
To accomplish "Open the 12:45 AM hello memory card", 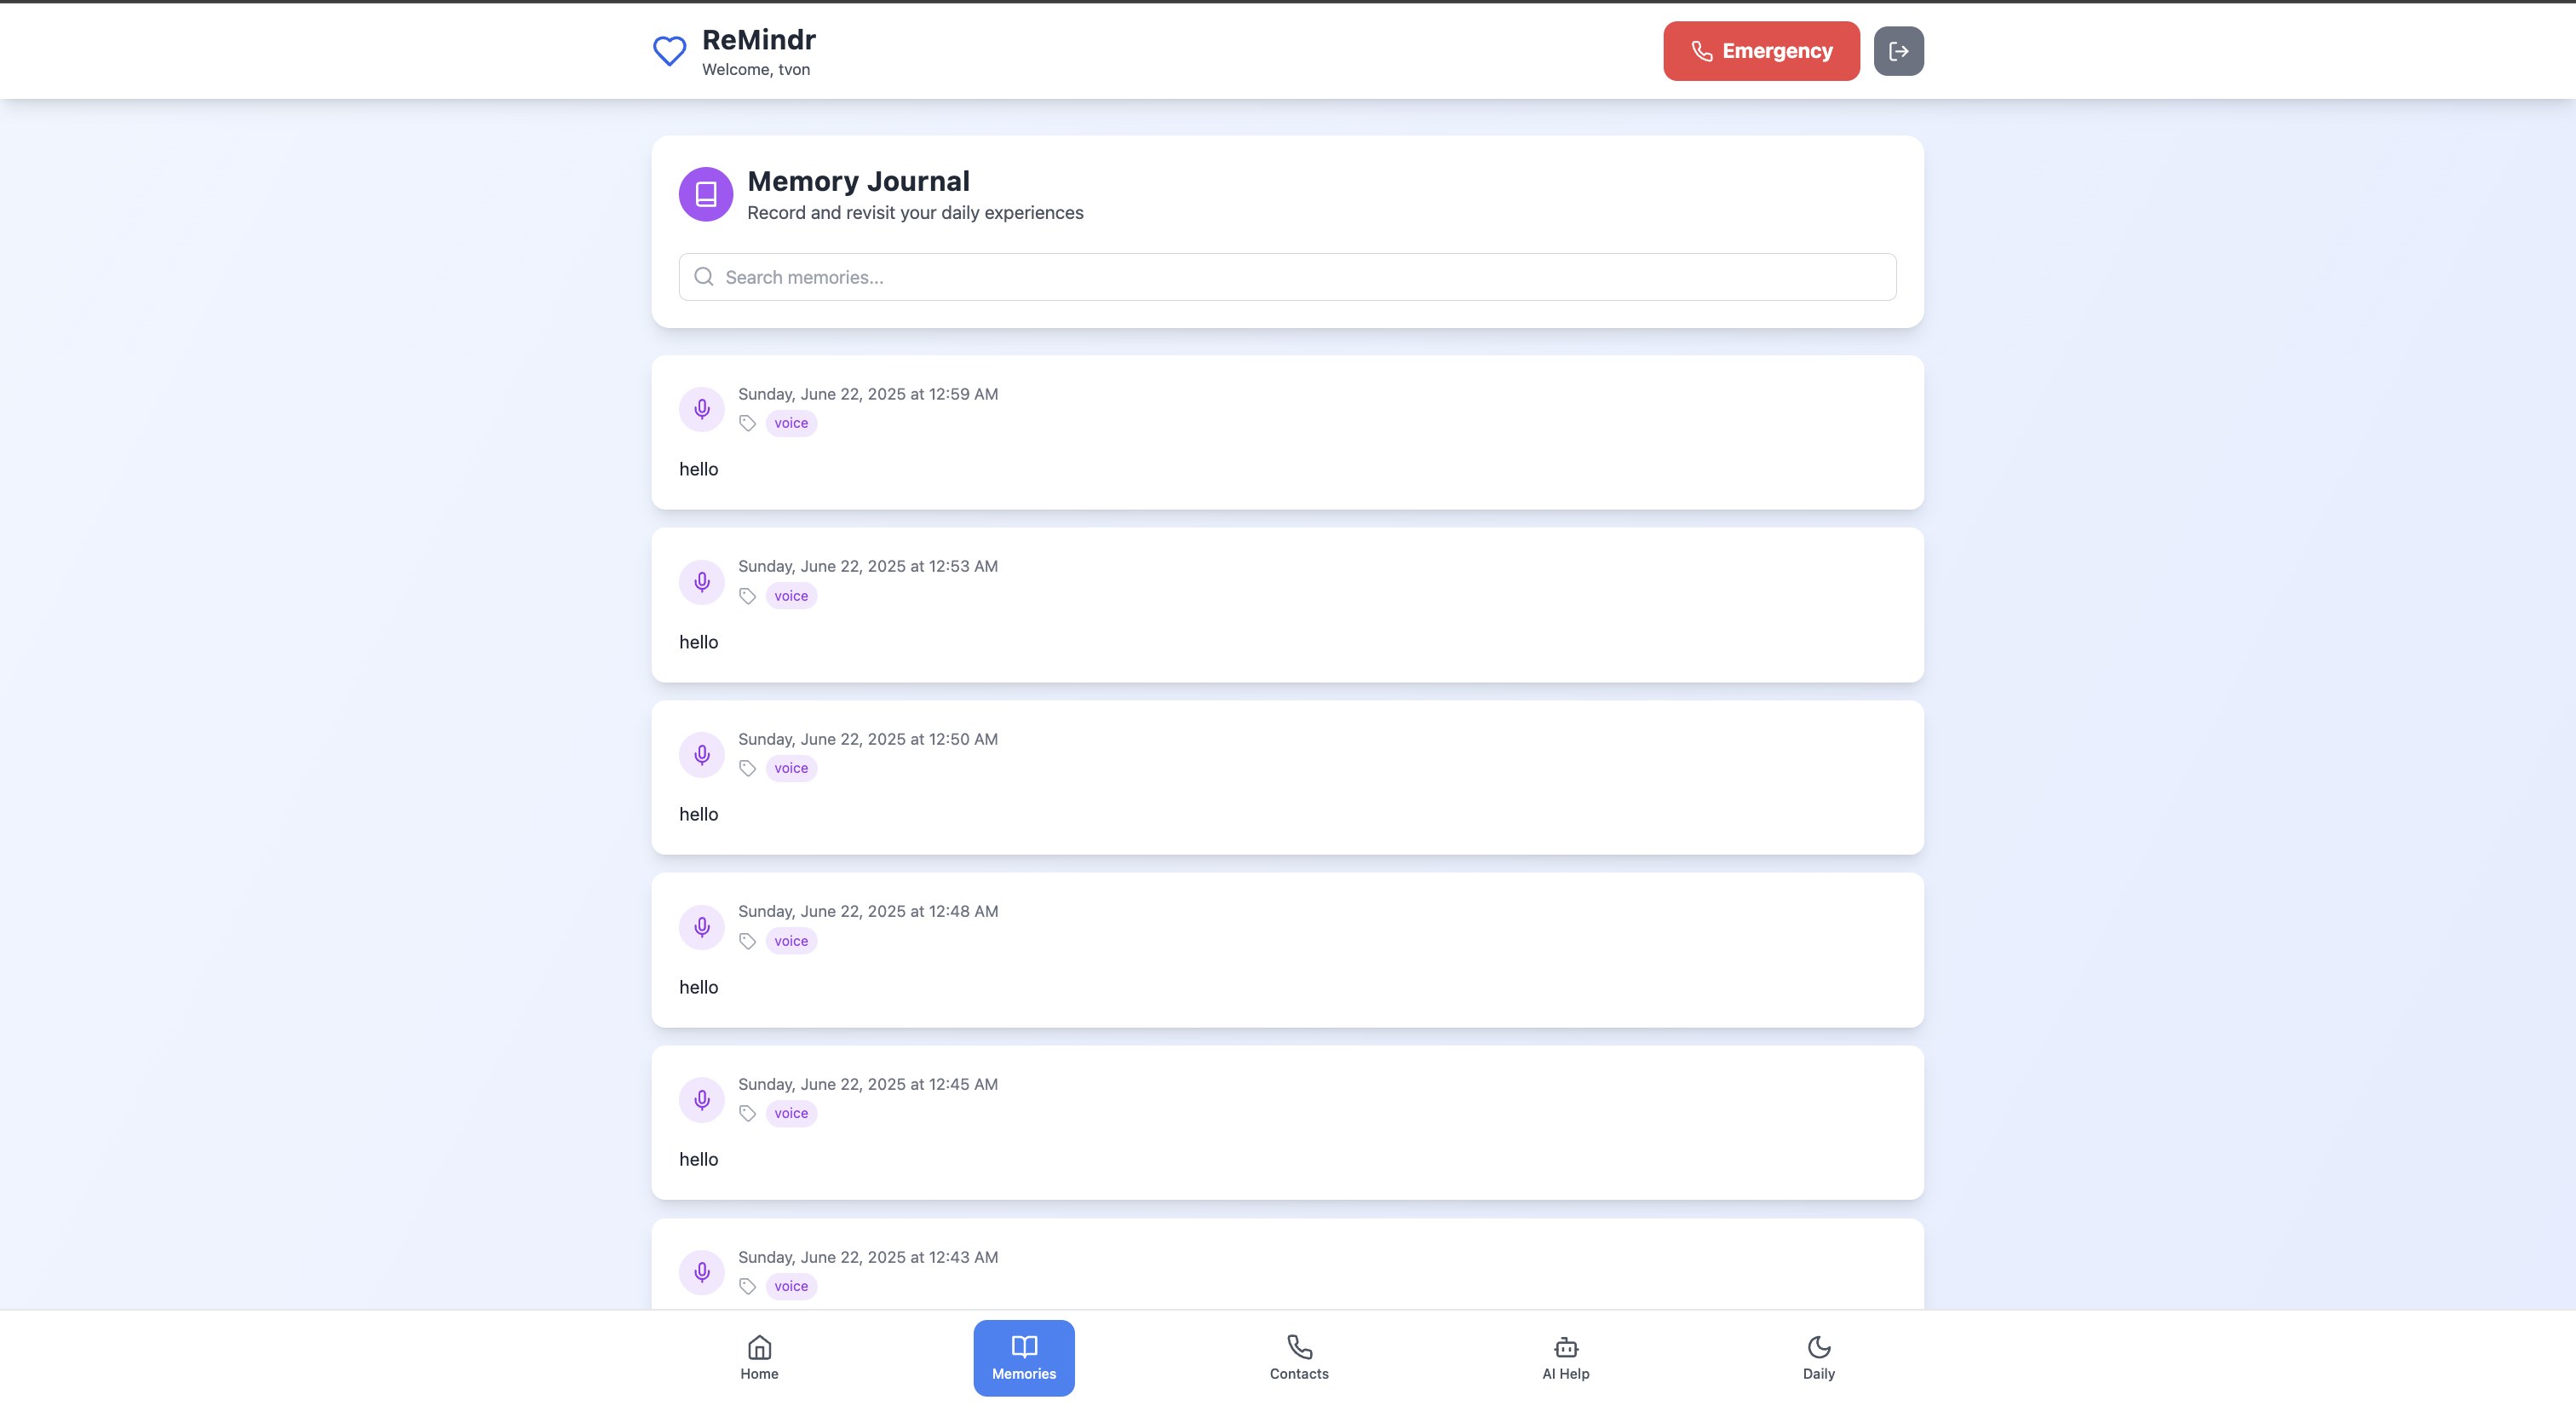I will click(1286, 1158).
